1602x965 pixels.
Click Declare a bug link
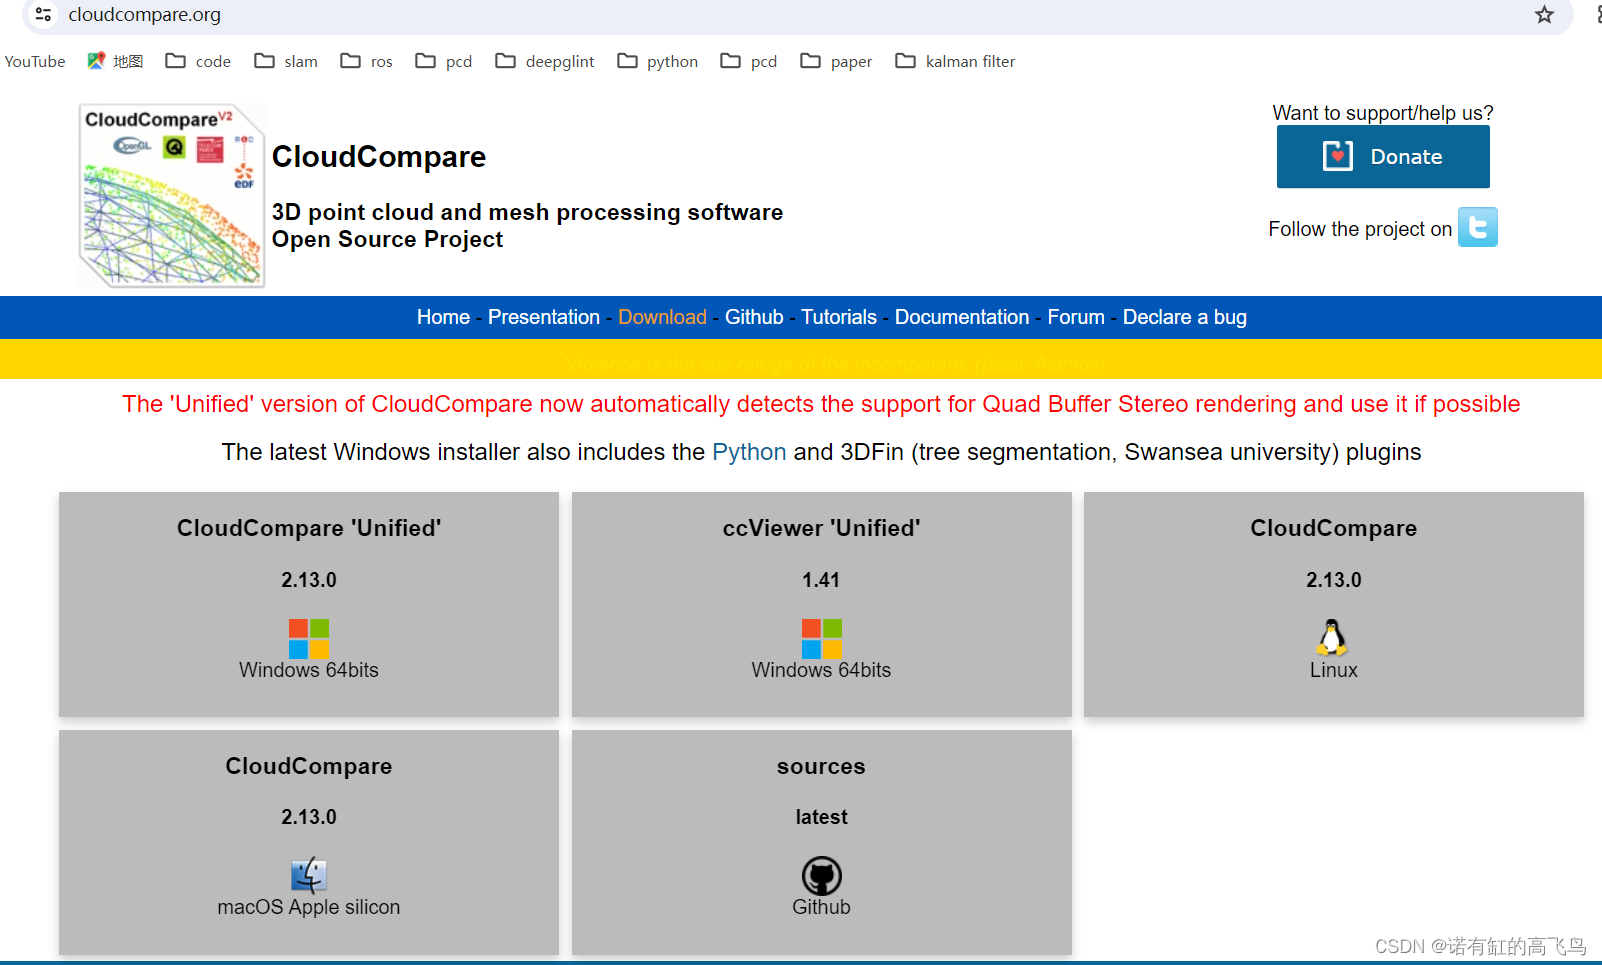(1185, 317)
